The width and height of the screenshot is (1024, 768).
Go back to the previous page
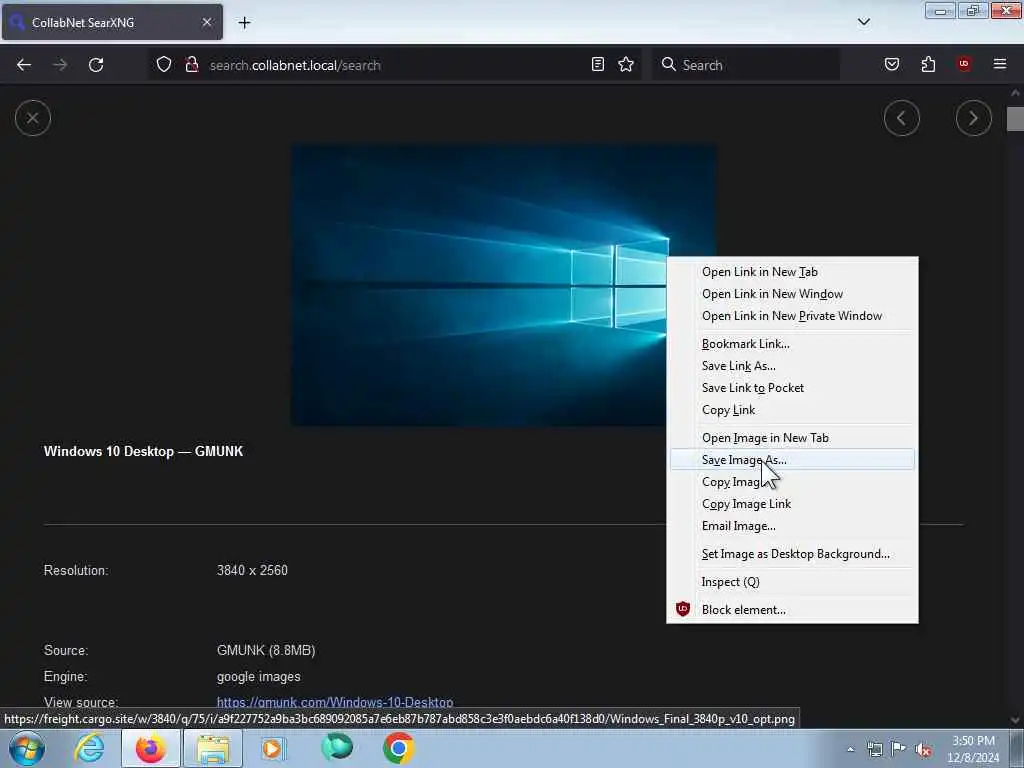[x=24, y=65]
